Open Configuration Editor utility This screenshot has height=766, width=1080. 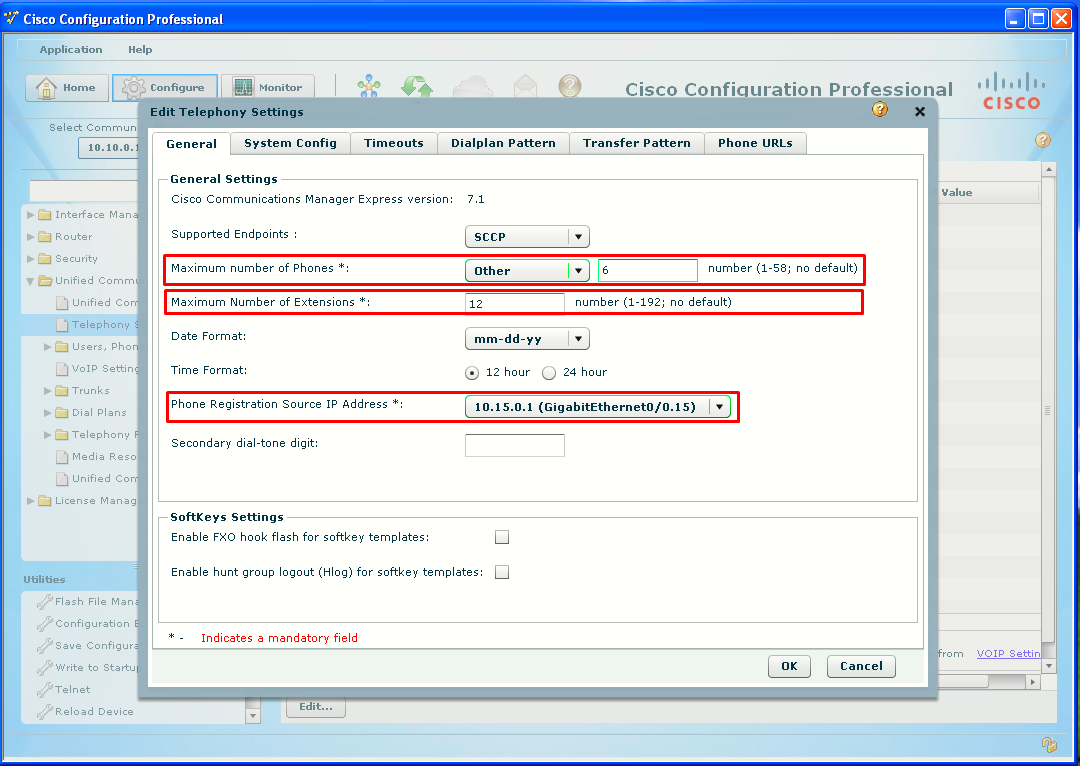[x=88, y=623]
